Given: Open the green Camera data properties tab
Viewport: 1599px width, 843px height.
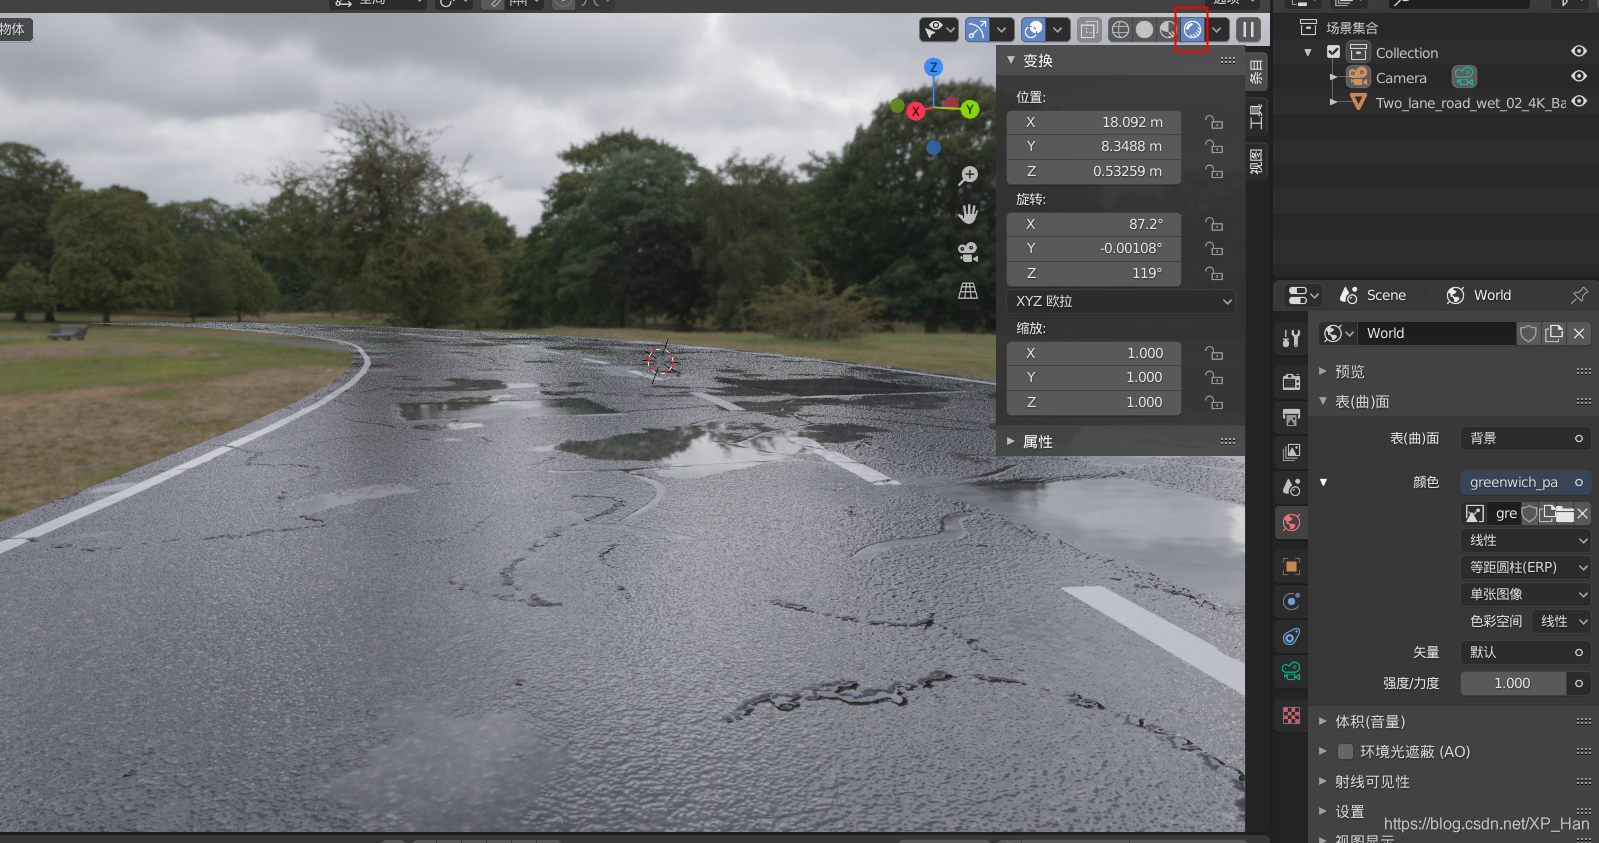Looking at the screenshot, I should pos(1292,671).
